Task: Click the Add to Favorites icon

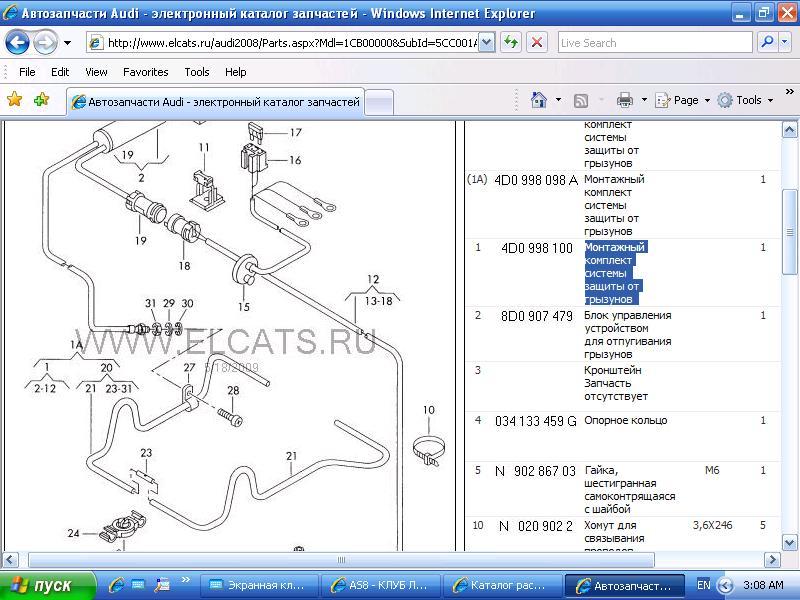Action: pyautogui.click(x=41, y=100)
